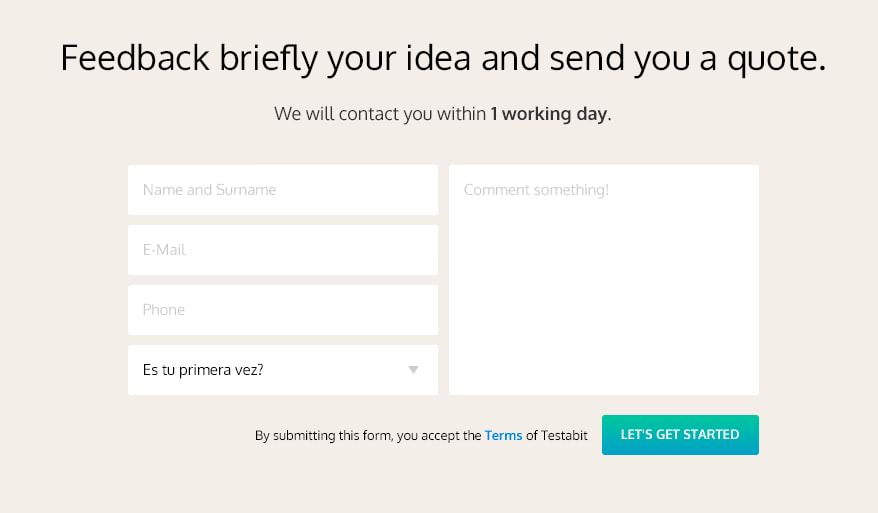
Task: Submit the form with the teal button
Action: 680,435
